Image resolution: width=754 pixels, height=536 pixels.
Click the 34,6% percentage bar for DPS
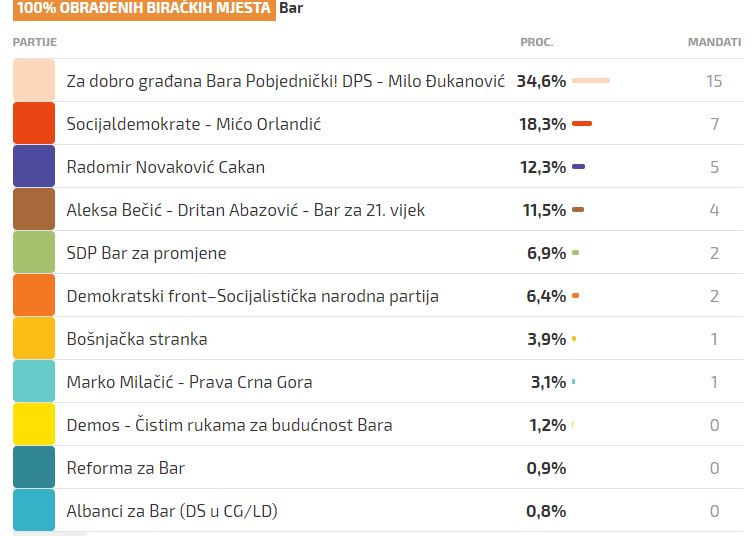point(591,80)
